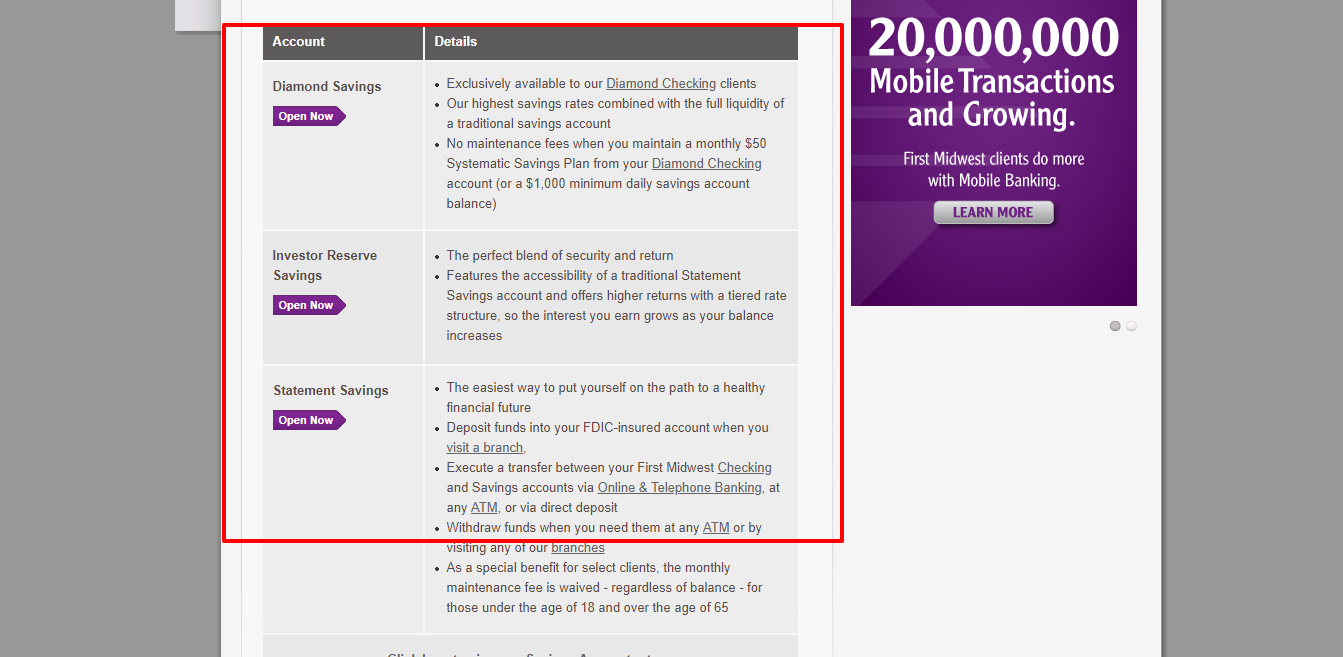
Task: Click Open Now under Investor Reserve Savings
Action: (309, 305)
